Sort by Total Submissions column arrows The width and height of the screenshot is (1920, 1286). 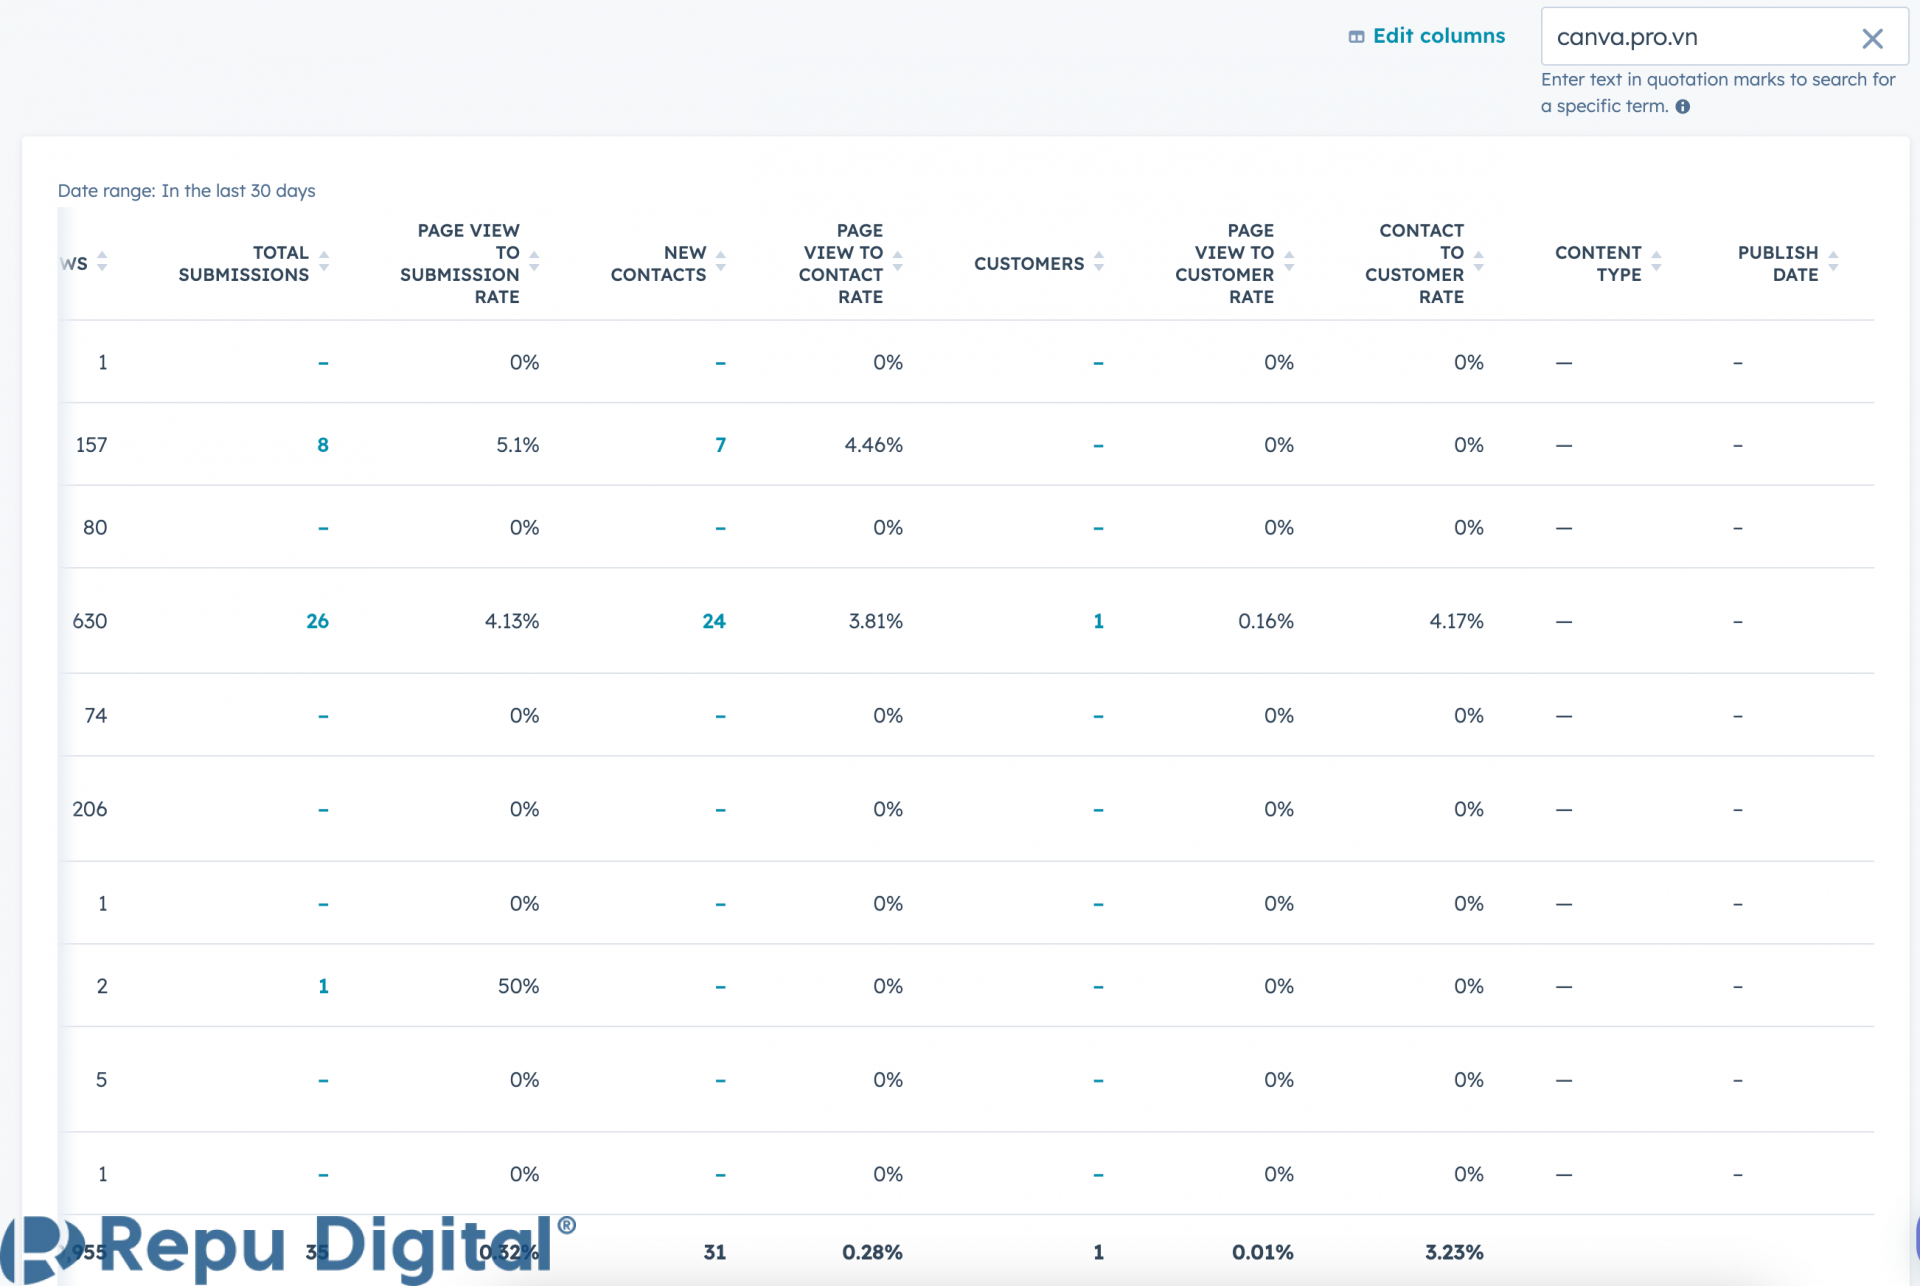[324, 262]
